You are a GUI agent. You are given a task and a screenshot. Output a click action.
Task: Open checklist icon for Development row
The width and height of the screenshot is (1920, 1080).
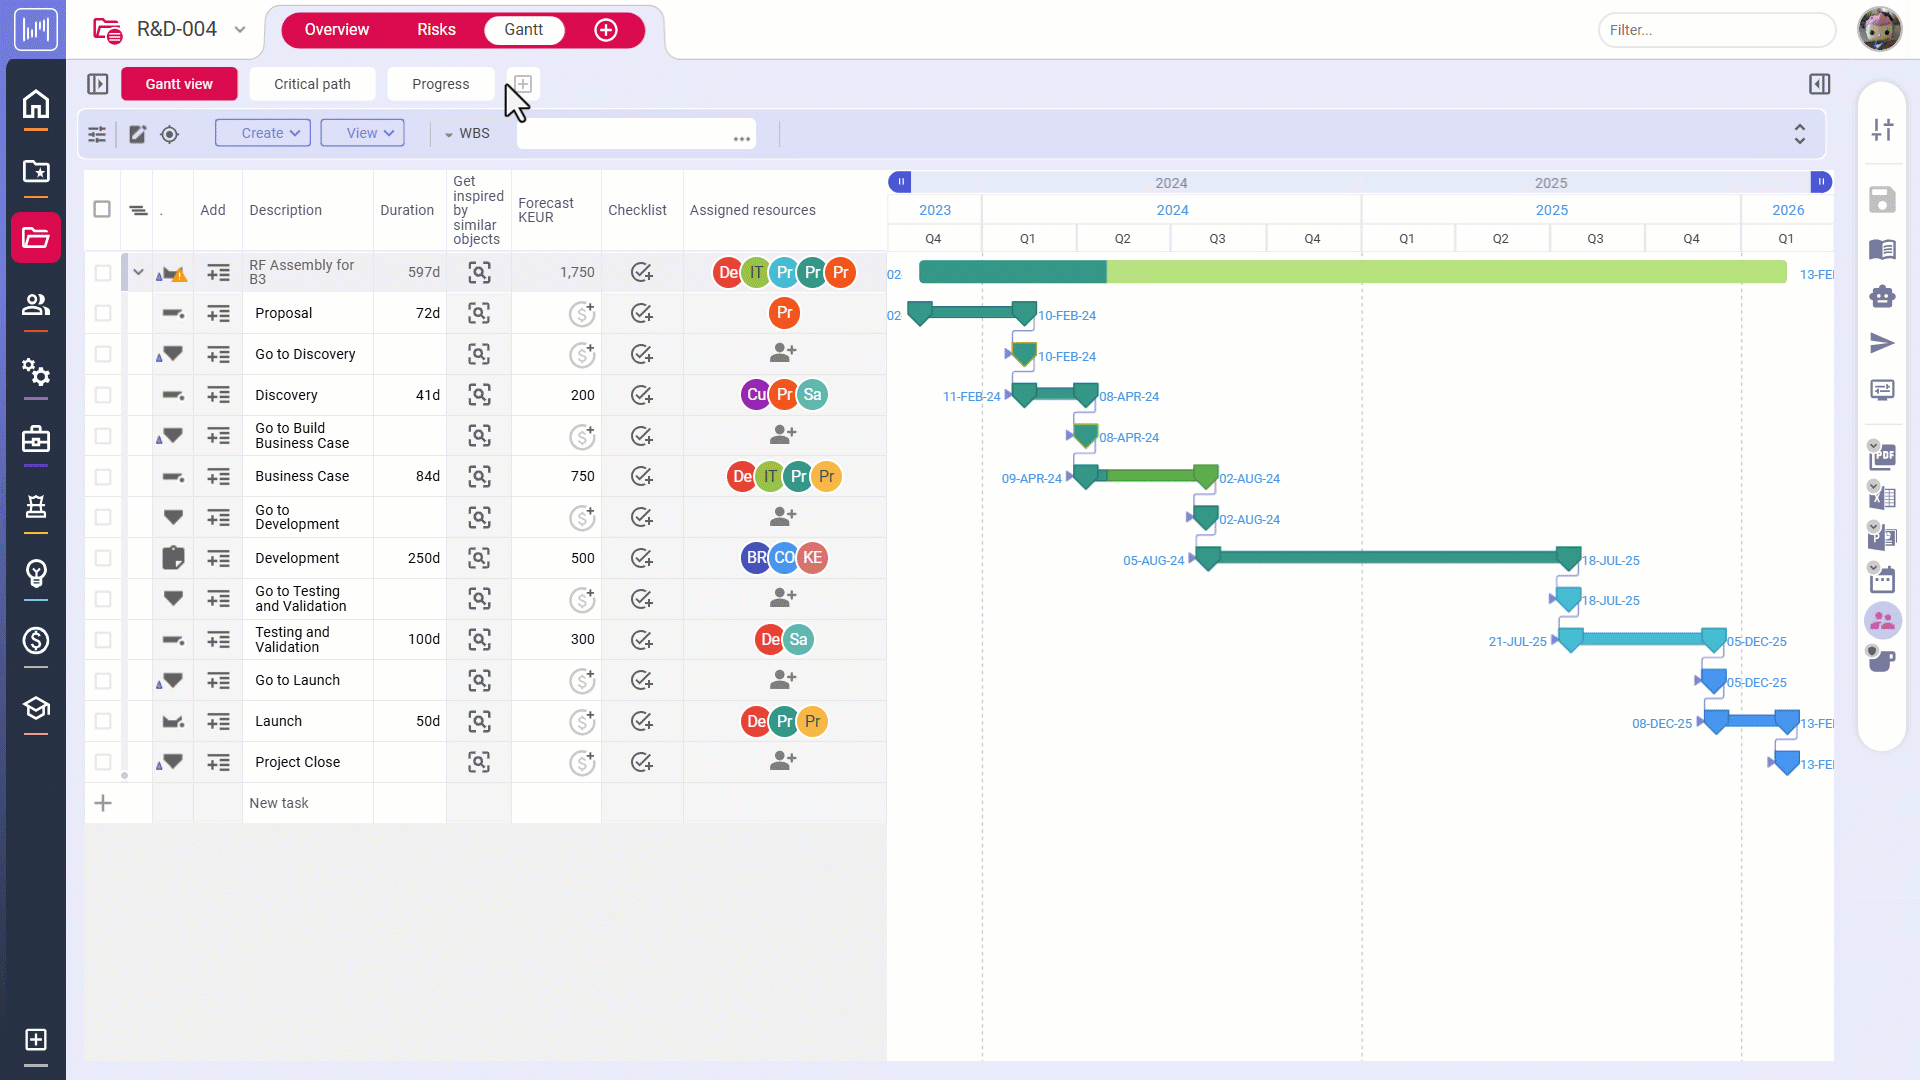click(x=642, y=558)
